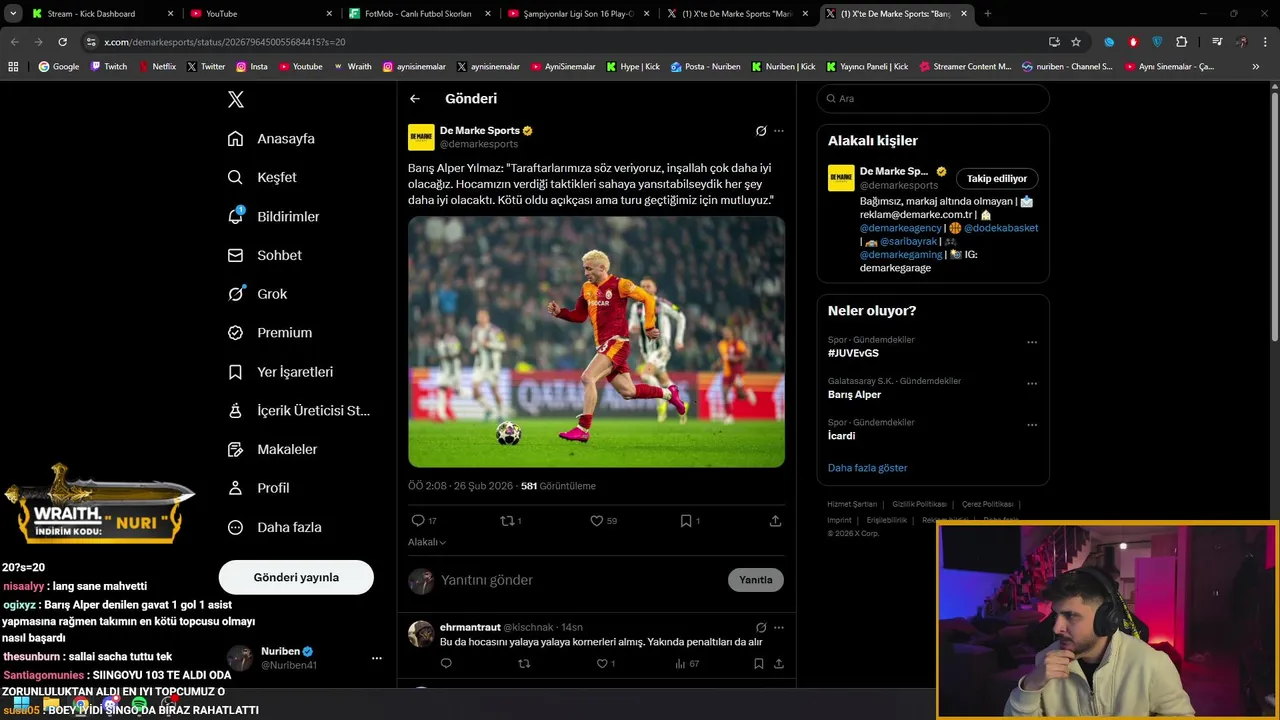
Task: Open @dodekabasket profile link
Action: pyautogui.click(x=1001, y=228)
